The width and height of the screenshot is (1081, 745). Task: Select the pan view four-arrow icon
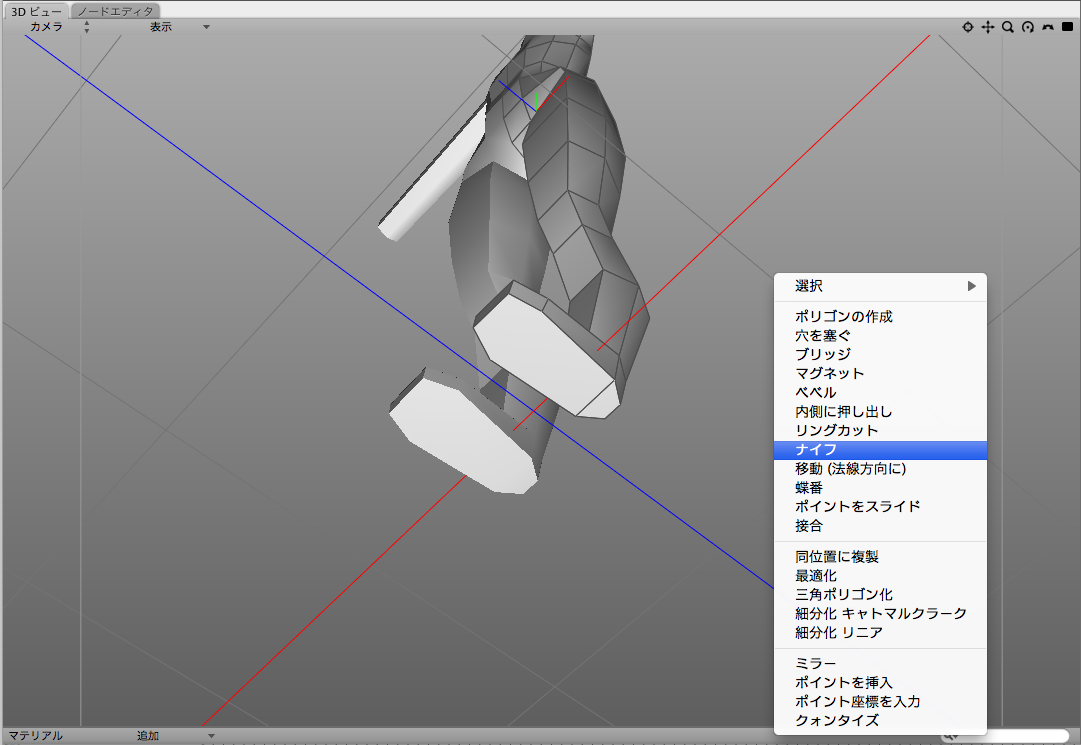pos(988,27)
